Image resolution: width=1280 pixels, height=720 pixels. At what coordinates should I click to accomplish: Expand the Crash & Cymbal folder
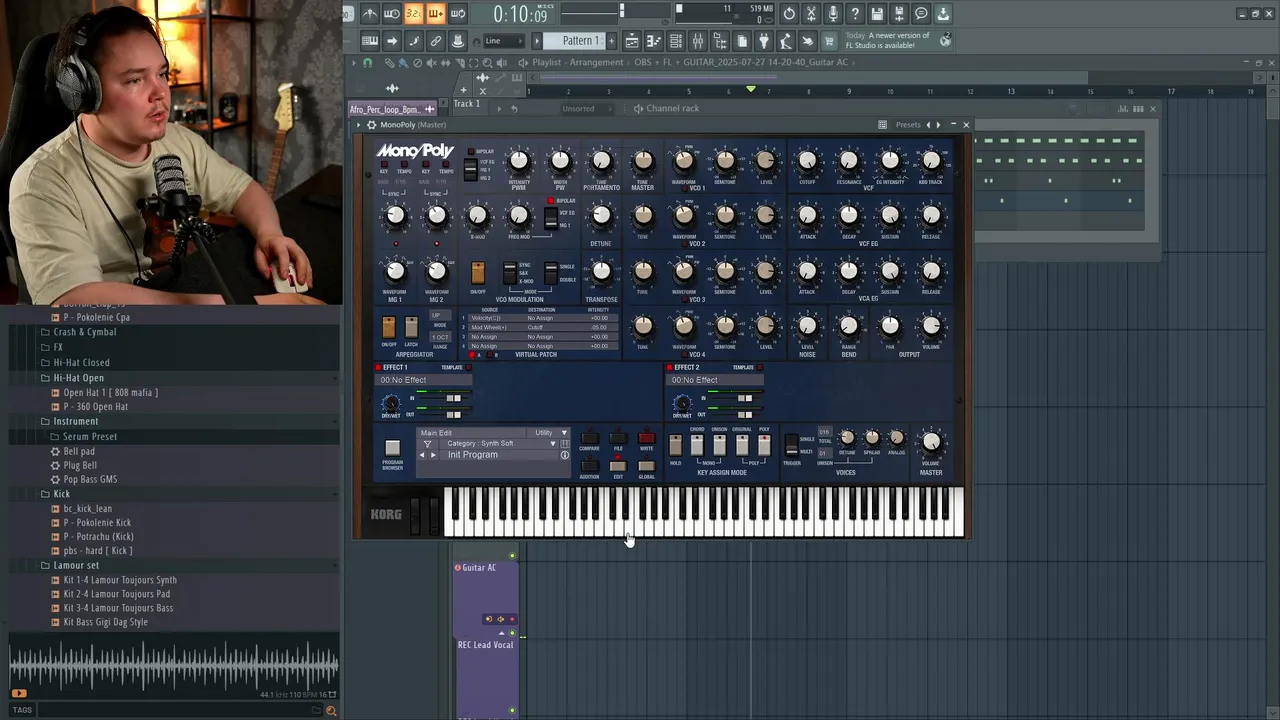click(84, 332)
